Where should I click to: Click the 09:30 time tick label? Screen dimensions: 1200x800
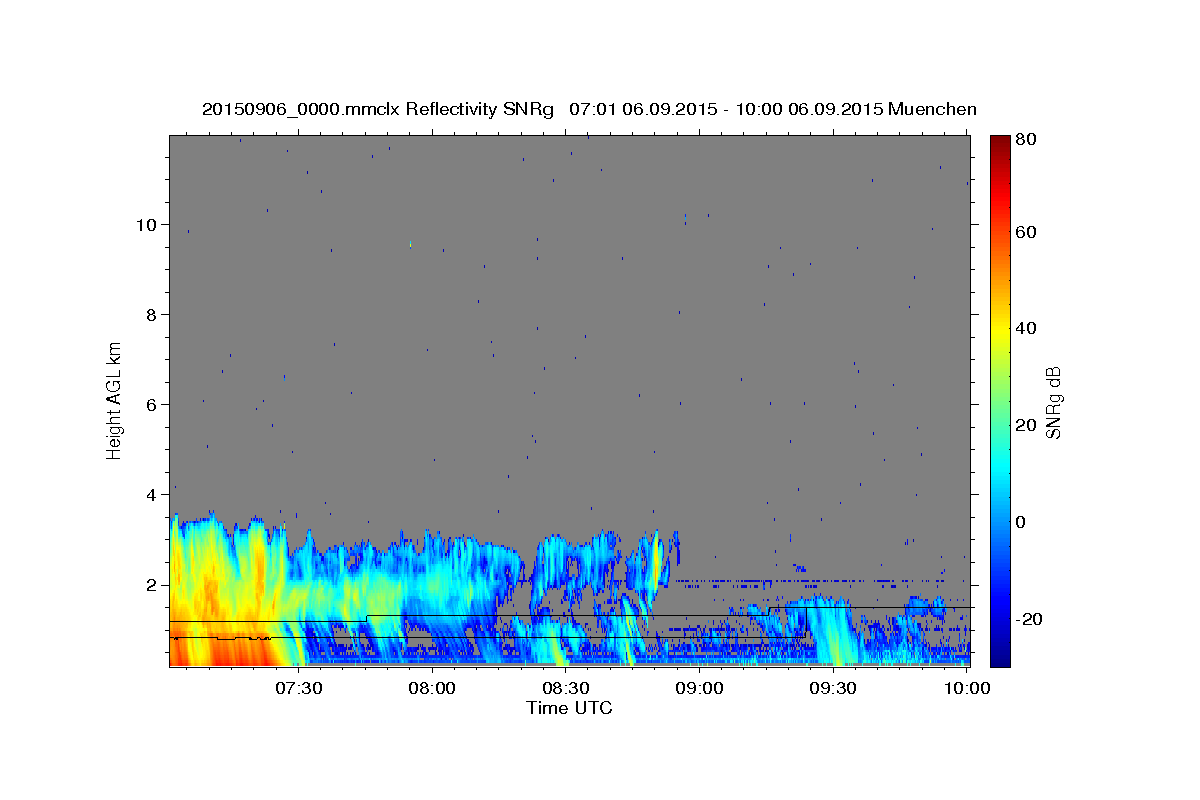(x=834, y=688)
